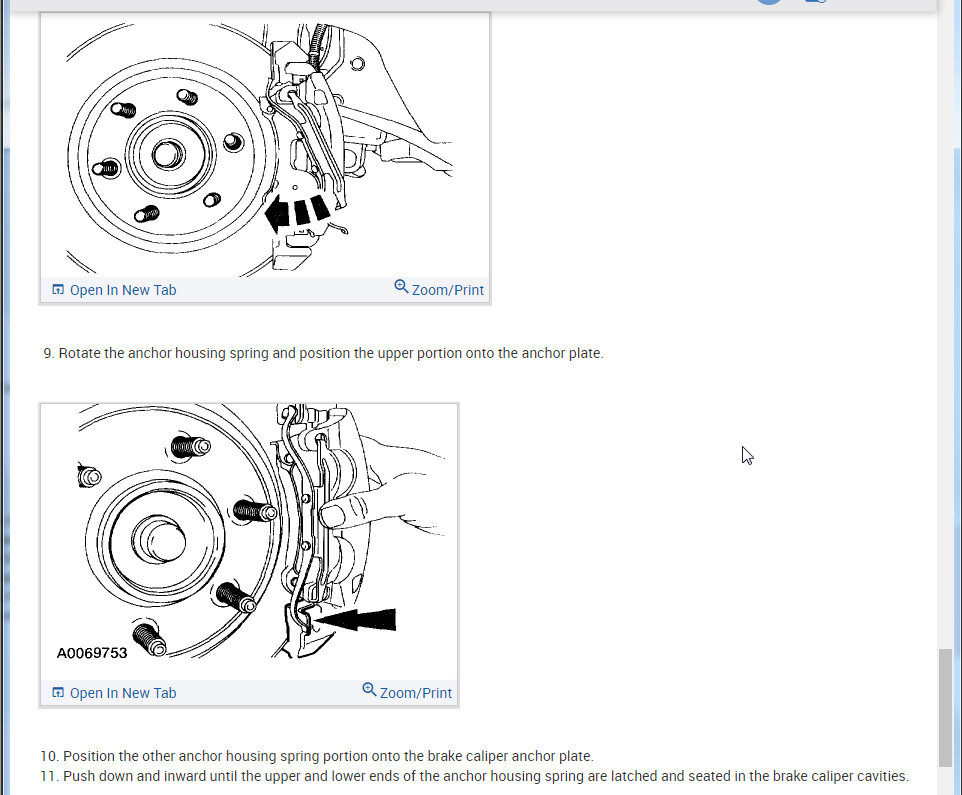Click the rotor diagram with three-arrow pointer
Screen dimensions: 962x795
click(265, 145)
